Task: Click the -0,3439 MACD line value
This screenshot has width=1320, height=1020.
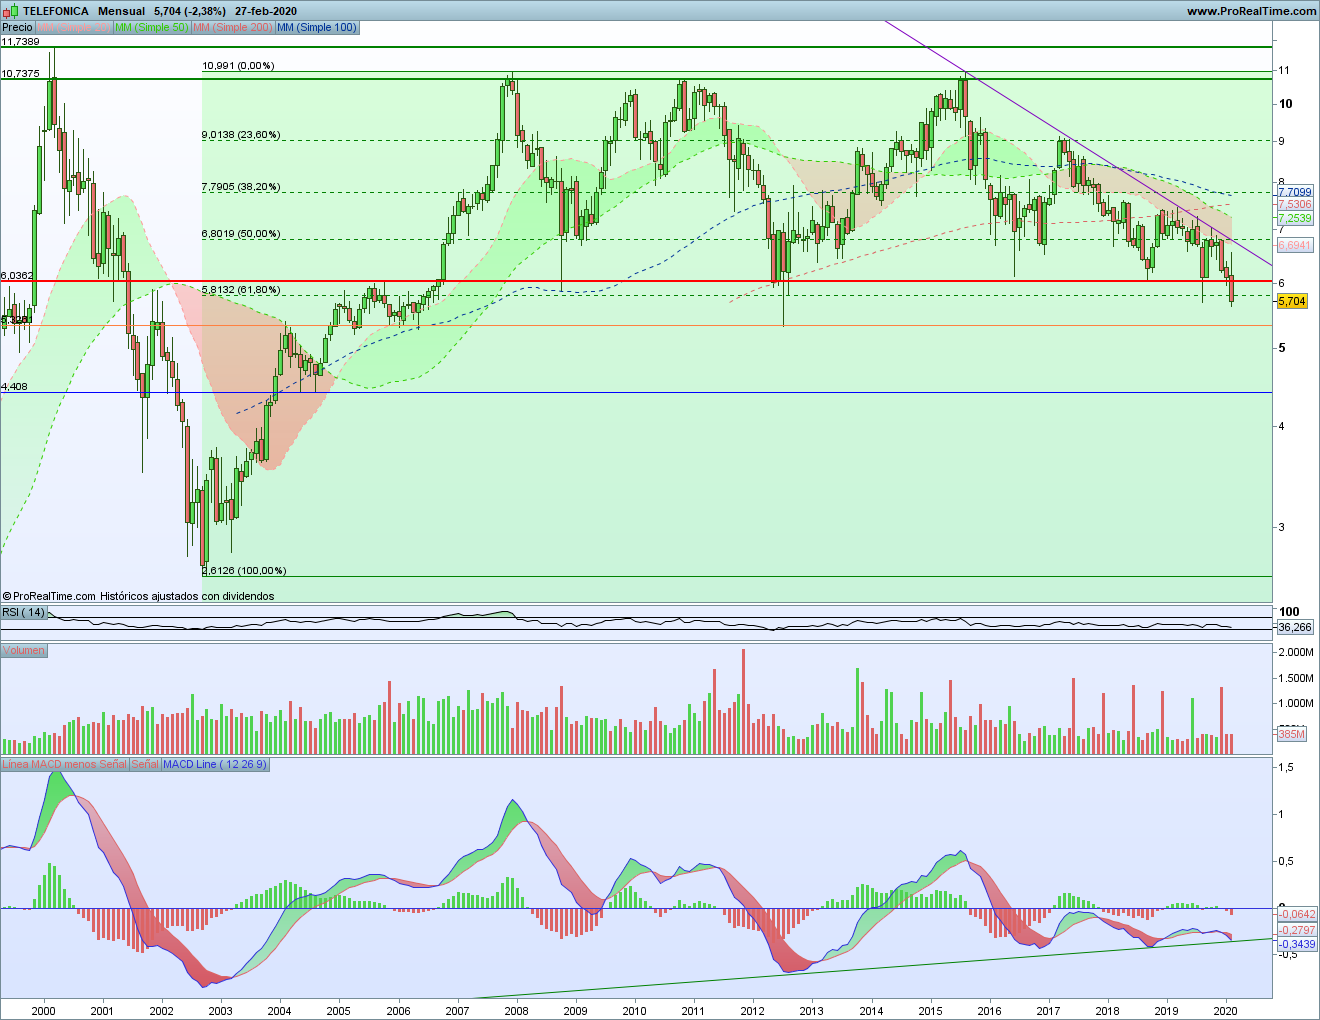Action: point(1297,944)
